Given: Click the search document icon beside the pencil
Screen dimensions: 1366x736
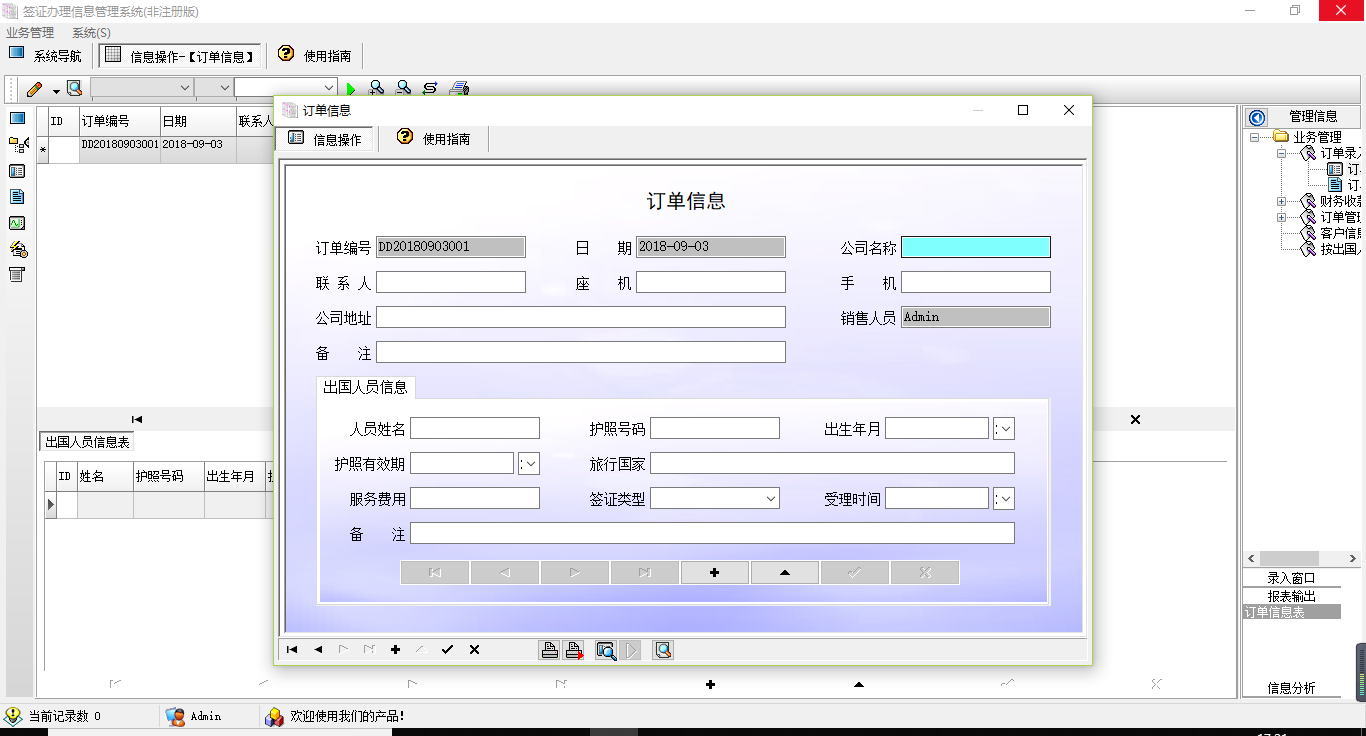Looking at the screenshot, I should coord(74,88).
